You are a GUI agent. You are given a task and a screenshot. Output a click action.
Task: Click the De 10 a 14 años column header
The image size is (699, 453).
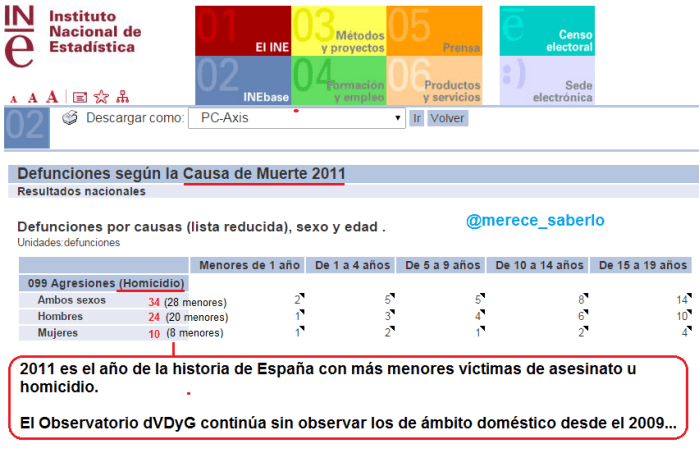538,265
